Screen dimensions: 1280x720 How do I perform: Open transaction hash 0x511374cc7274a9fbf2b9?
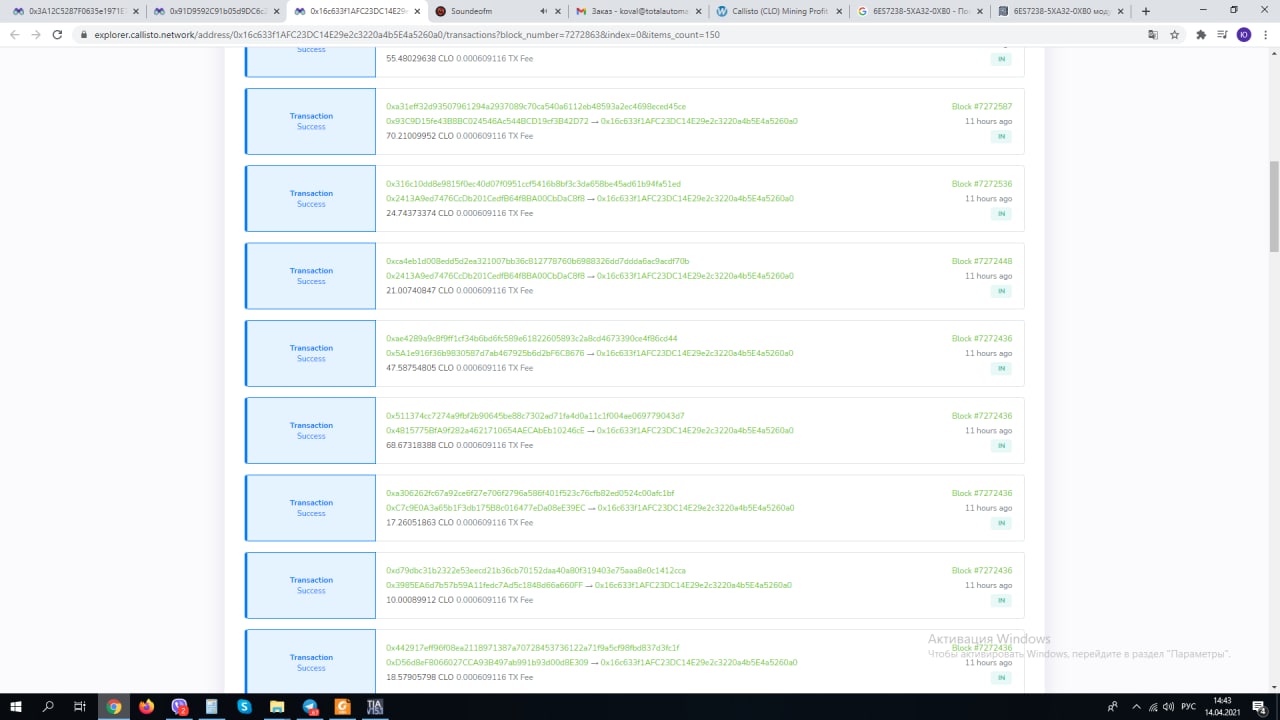[535, 416]
